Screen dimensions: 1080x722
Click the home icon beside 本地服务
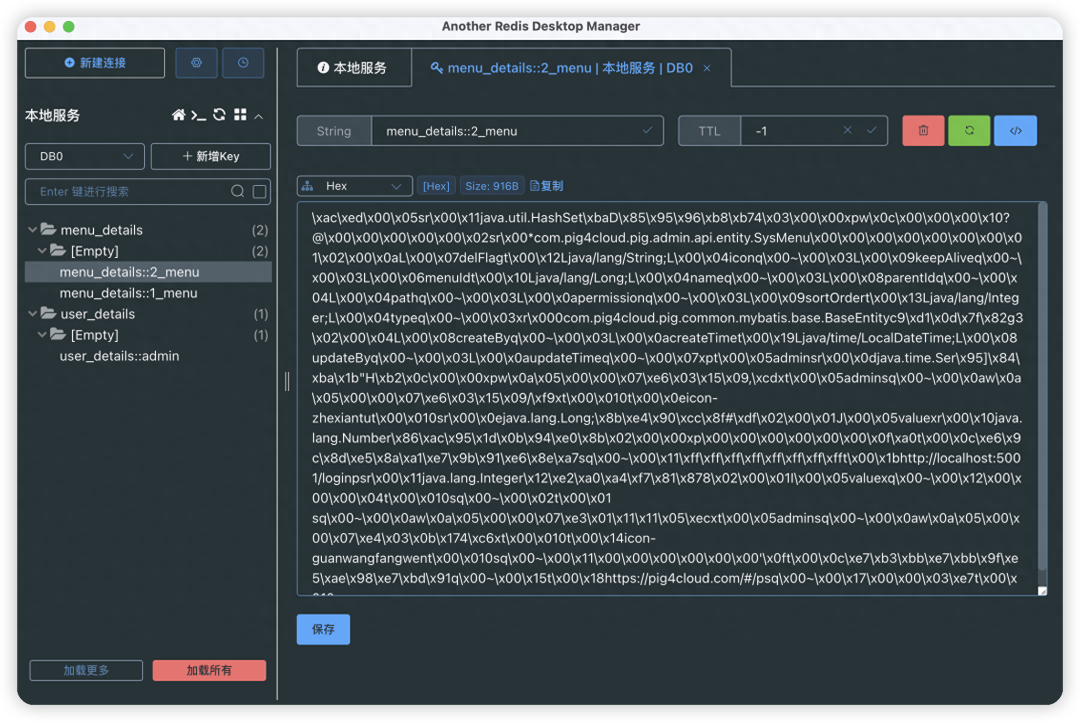tap(179, 115)
